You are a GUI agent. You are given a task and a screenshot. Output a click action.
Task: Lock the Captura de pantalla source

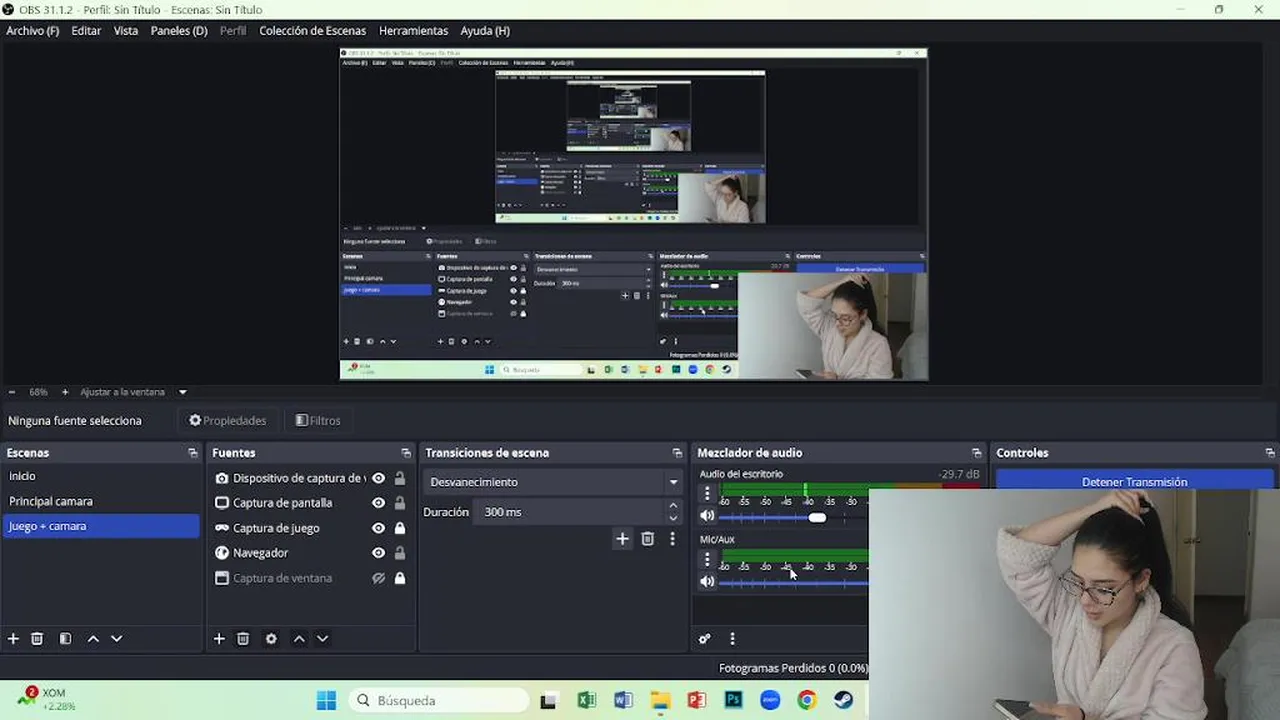[x=400, y=503]
